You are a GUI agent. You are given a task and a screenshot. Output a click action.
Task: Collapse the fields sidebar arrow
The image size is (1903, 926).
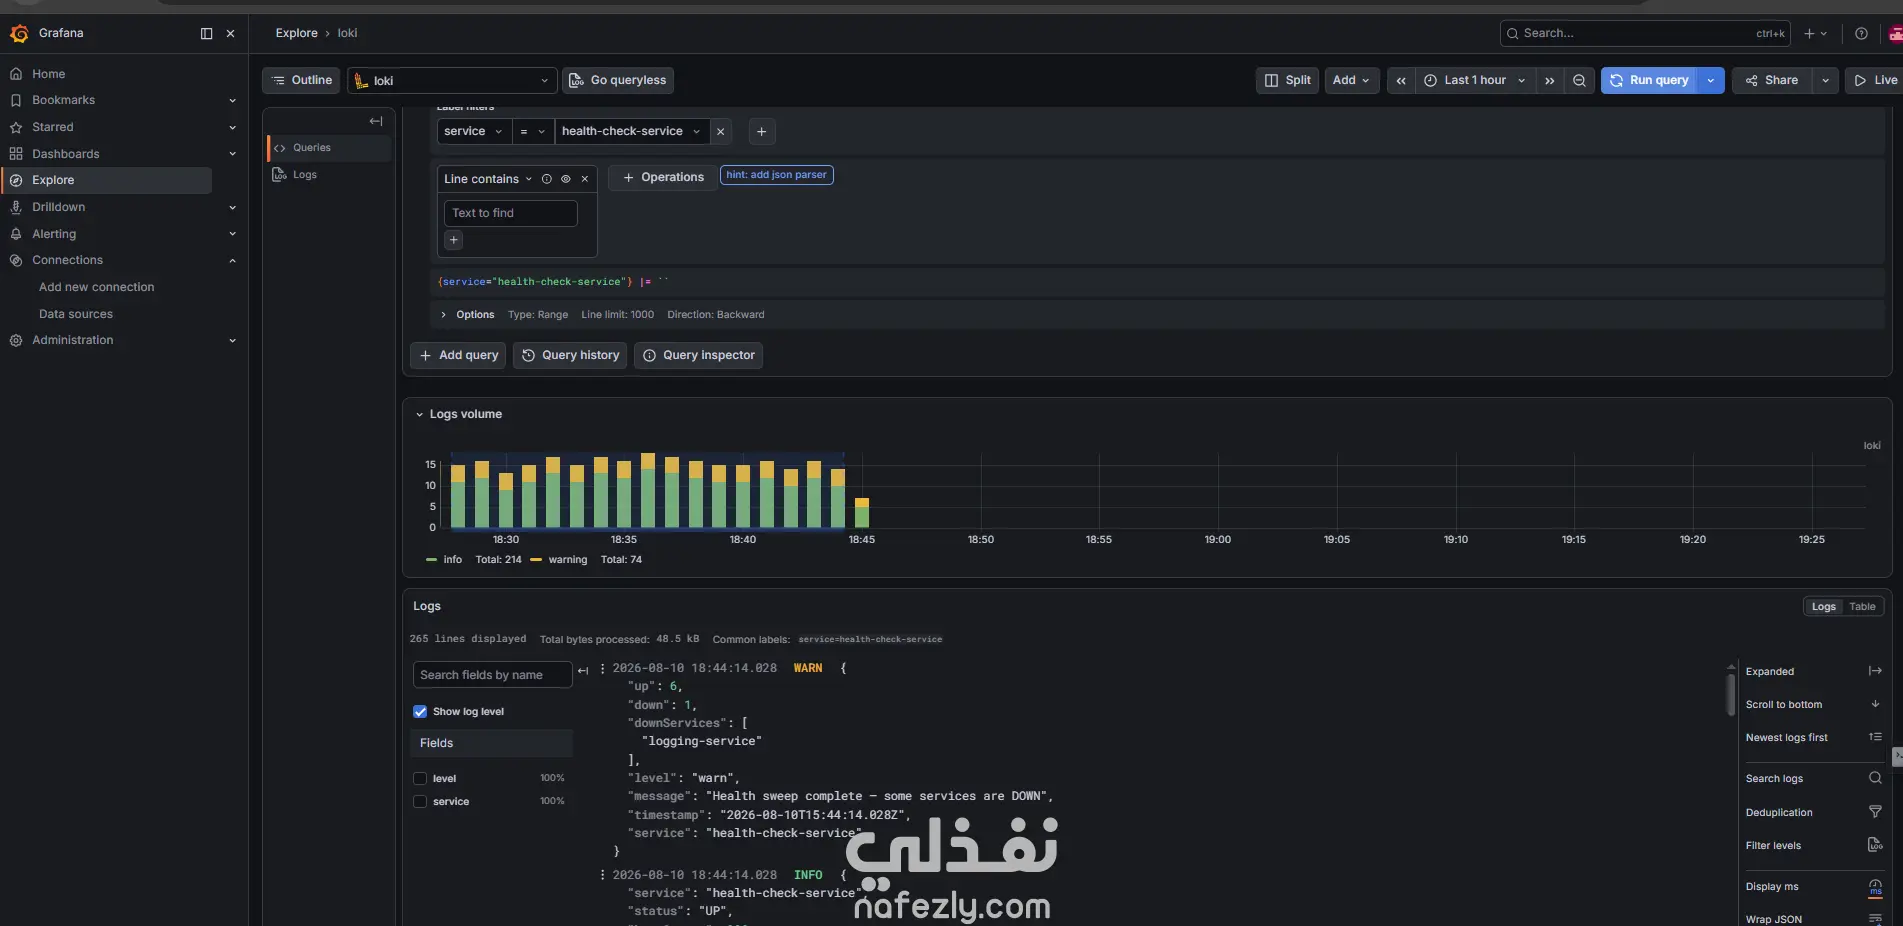pyautogui.click(x=583, y=671)
